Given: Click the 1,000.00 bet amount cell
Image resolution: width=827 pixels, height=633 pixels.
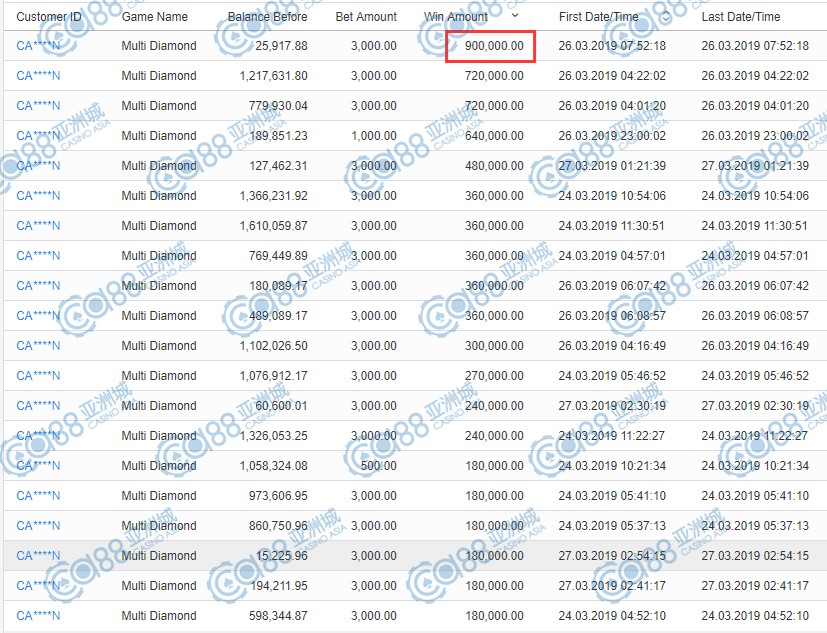Looking at the screenshot, I should (374, 136).
